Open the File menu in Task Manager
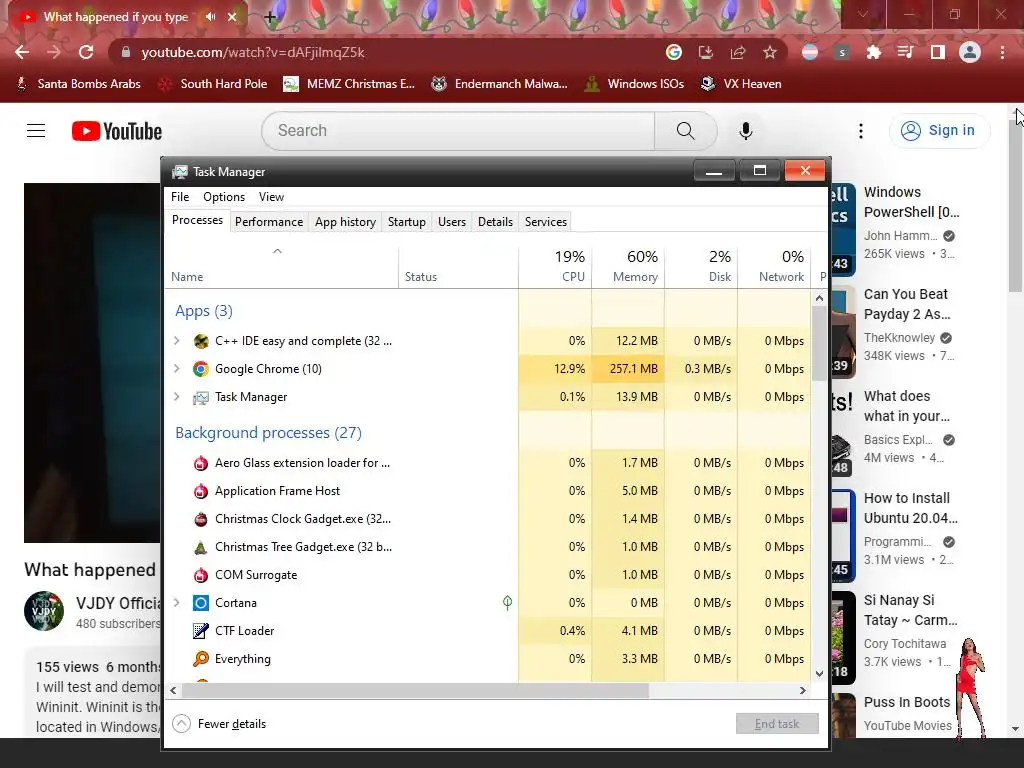The height and width of the screenshot is (768, 1024). coord(180,197)
